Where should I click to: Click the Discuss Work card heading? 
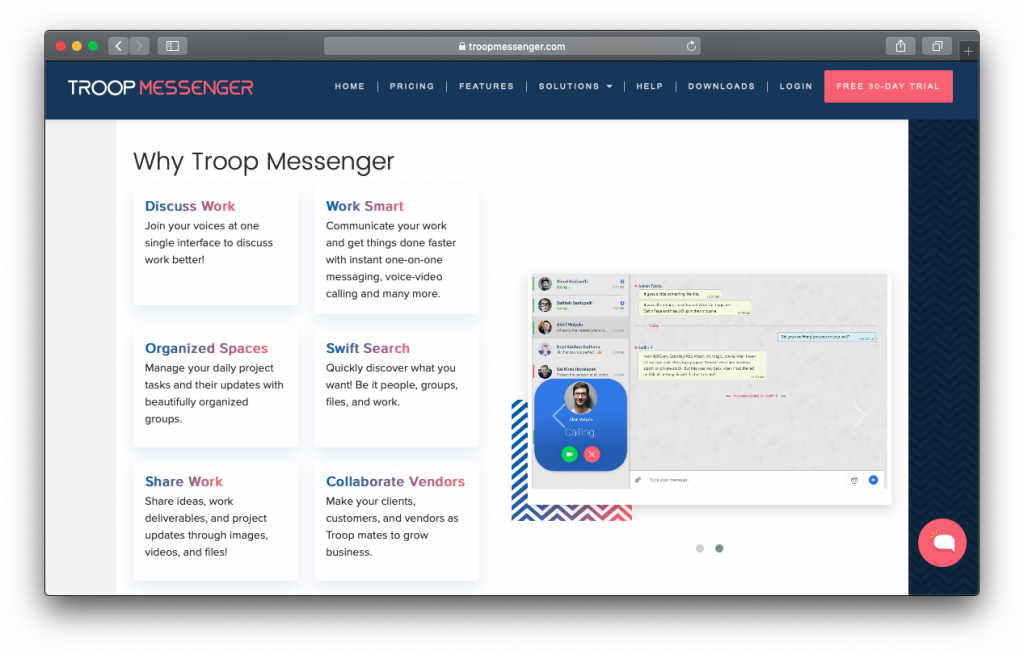tap(190, 206)
